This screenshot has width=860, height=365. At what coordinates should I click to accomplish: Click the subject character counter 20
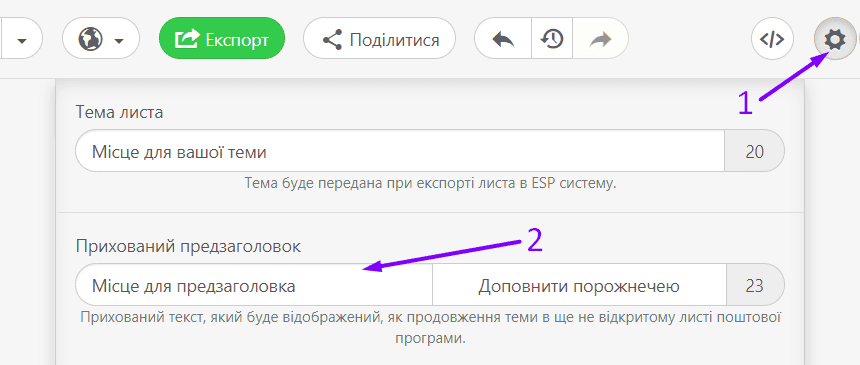pyautogui.click(x=755, y=151)
